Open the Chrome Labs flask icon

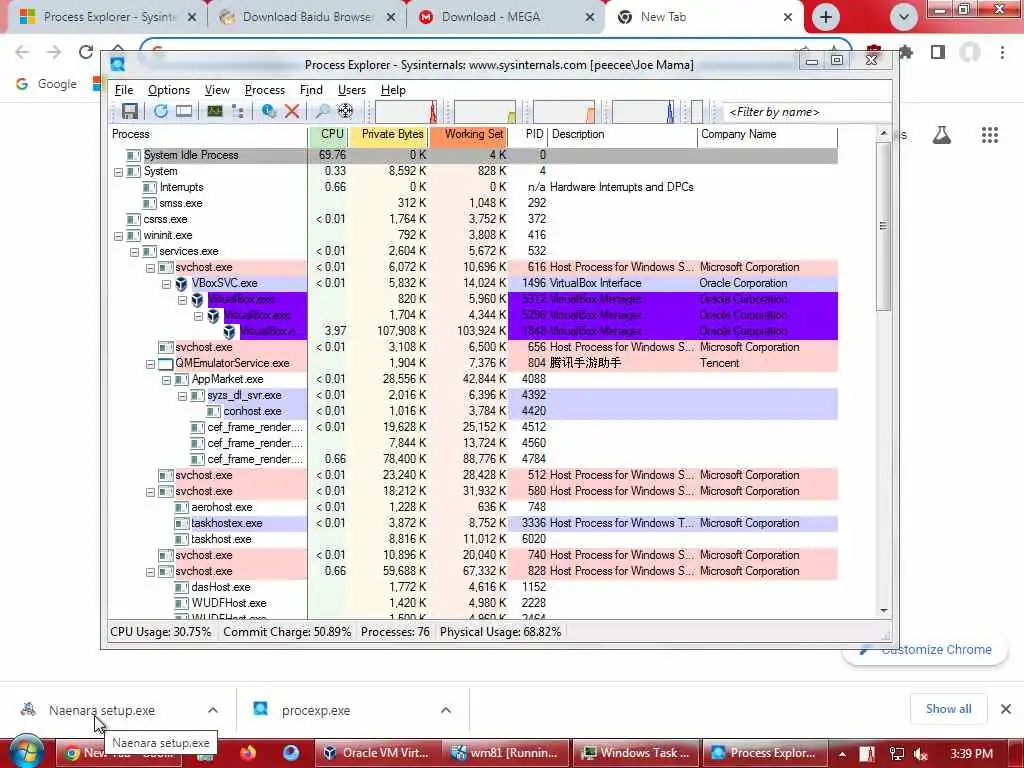942,135
